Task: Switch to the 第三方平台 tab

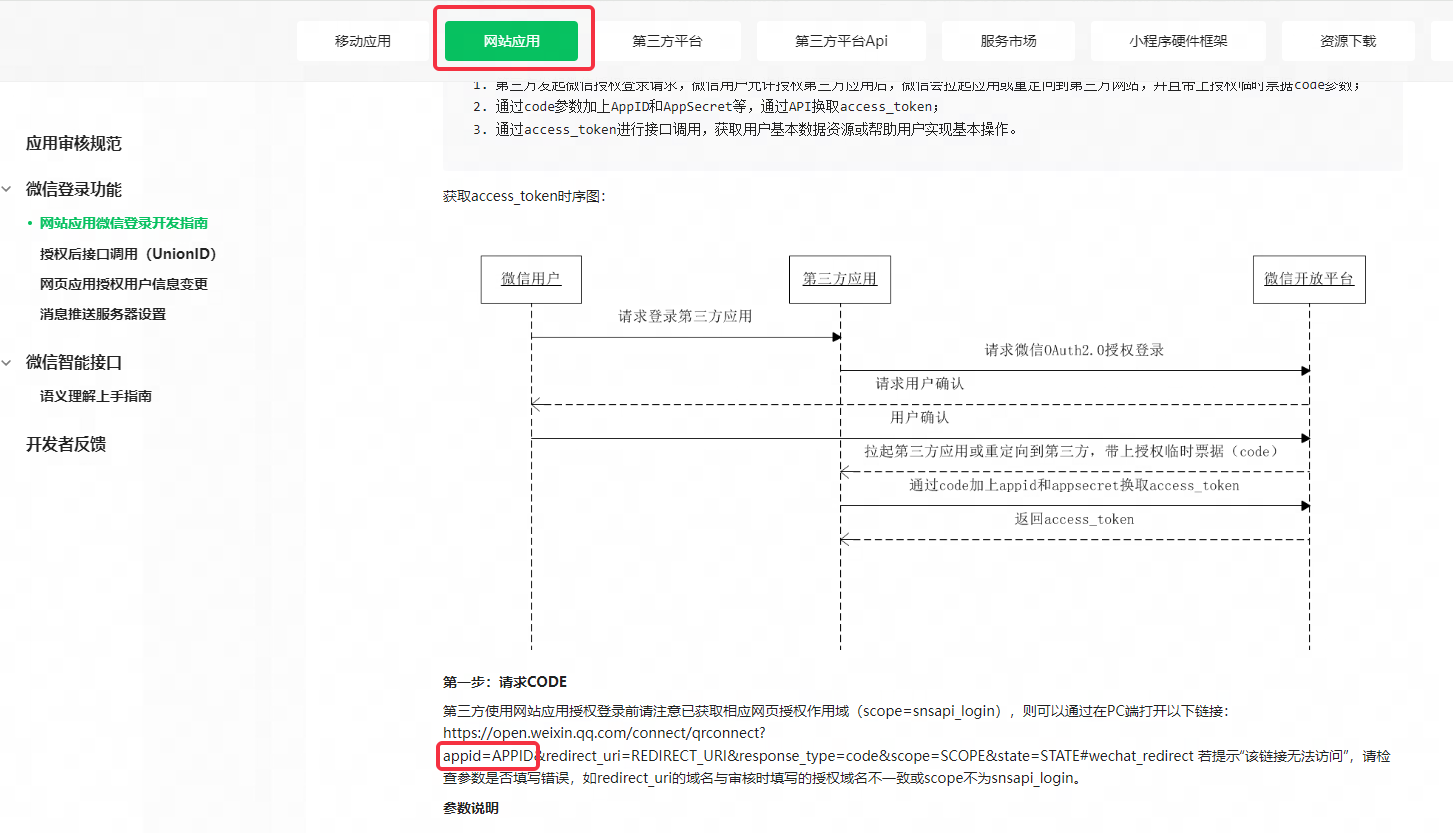Action: click(667, 41)
